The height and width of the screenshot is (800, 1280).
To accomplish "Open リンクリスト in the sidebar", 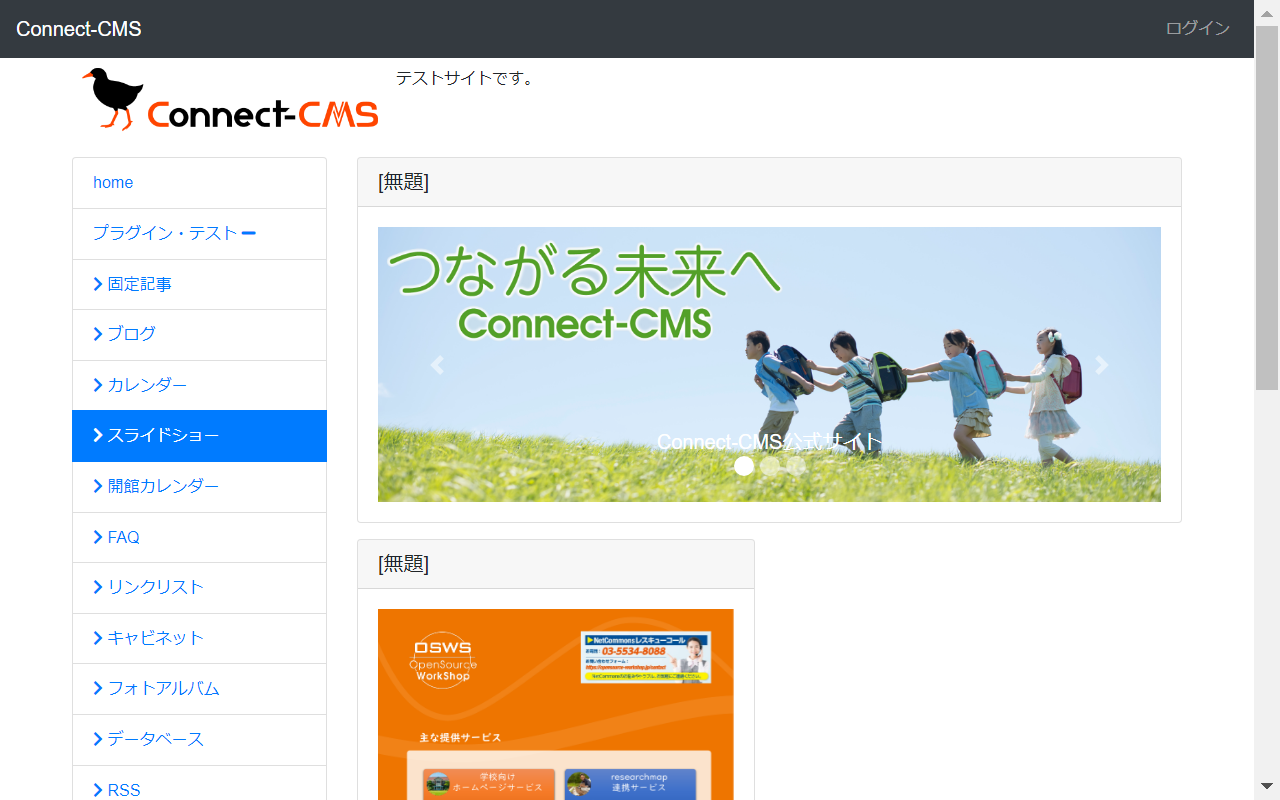I will coord(199,588).
